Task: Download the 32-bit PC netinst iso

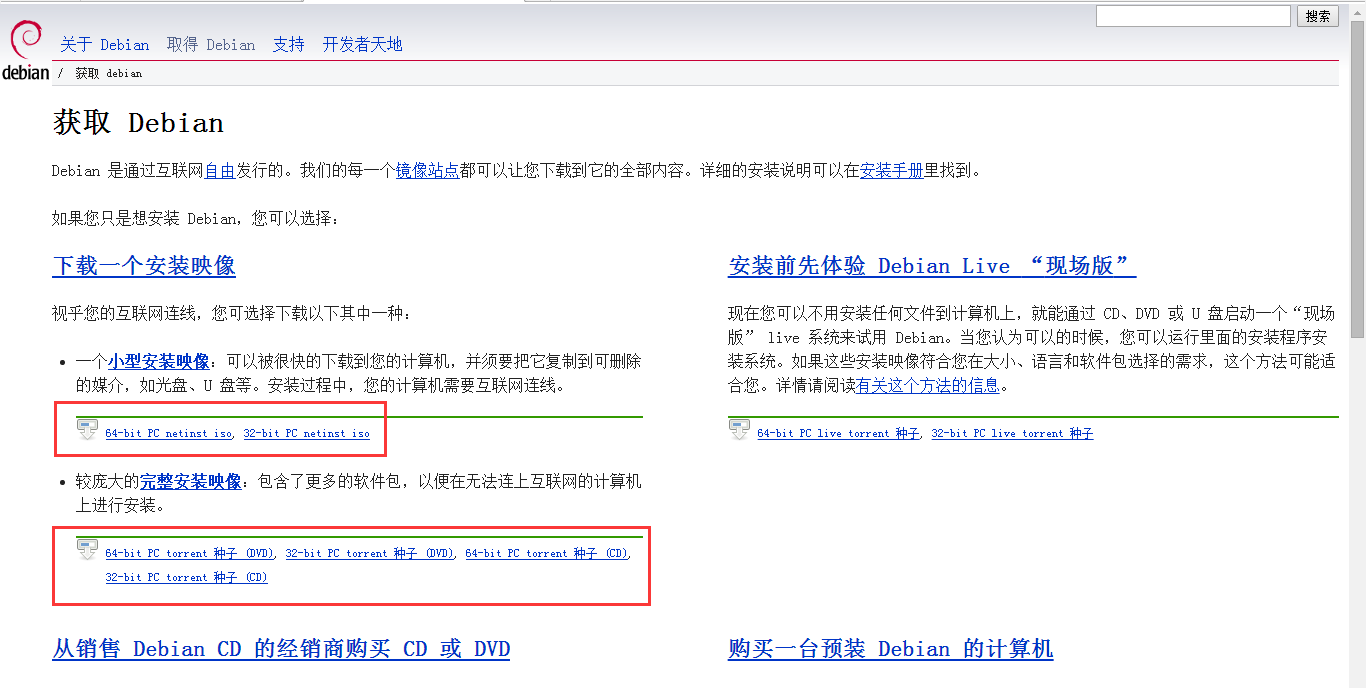Action: pos(307,434)
